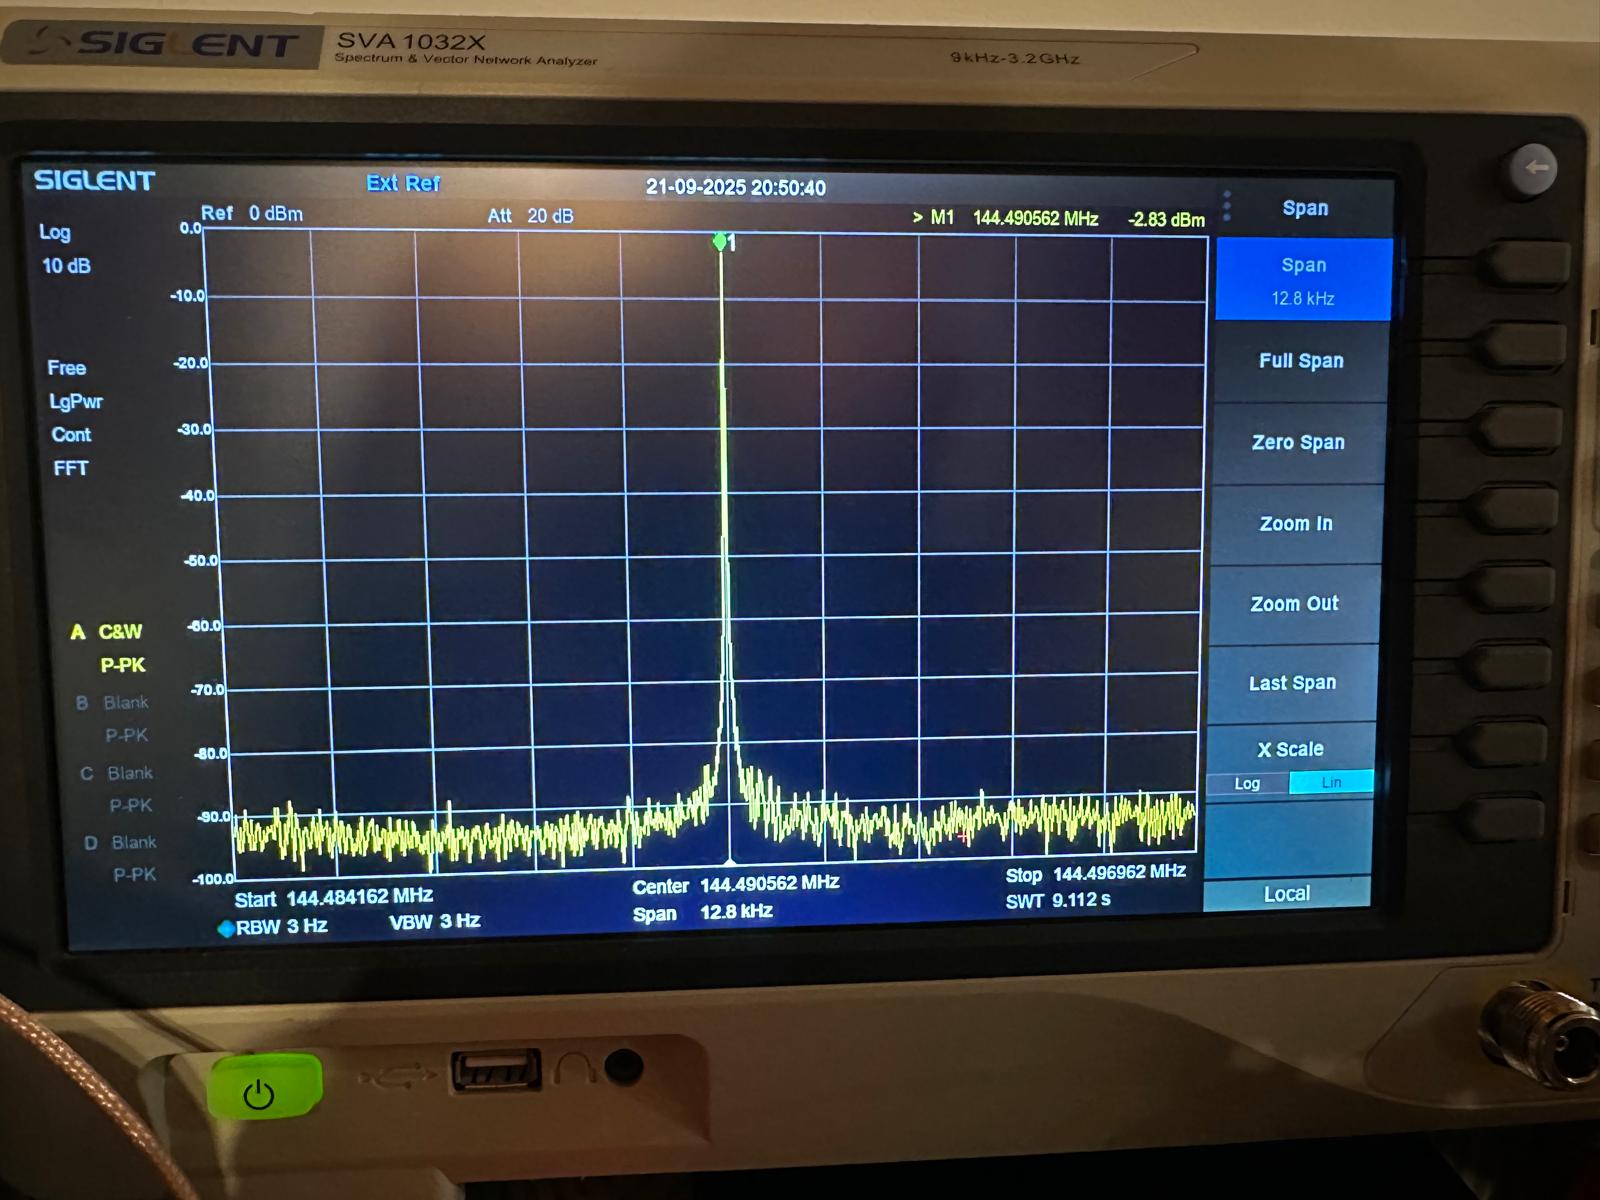This screenshot has height=1200, width=1600.
Task: Tap the blue diamond beside RBW
Action: 226,928
